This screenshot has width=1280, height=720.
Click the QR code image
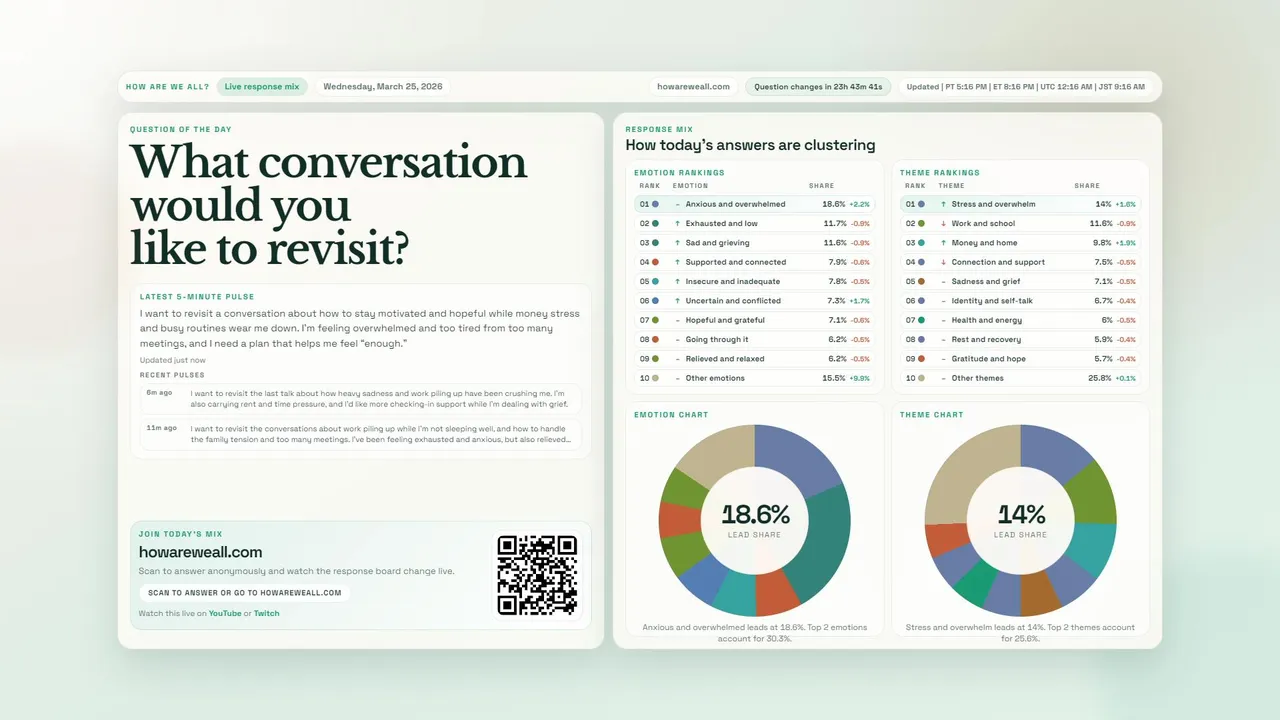tap(537, 575)
